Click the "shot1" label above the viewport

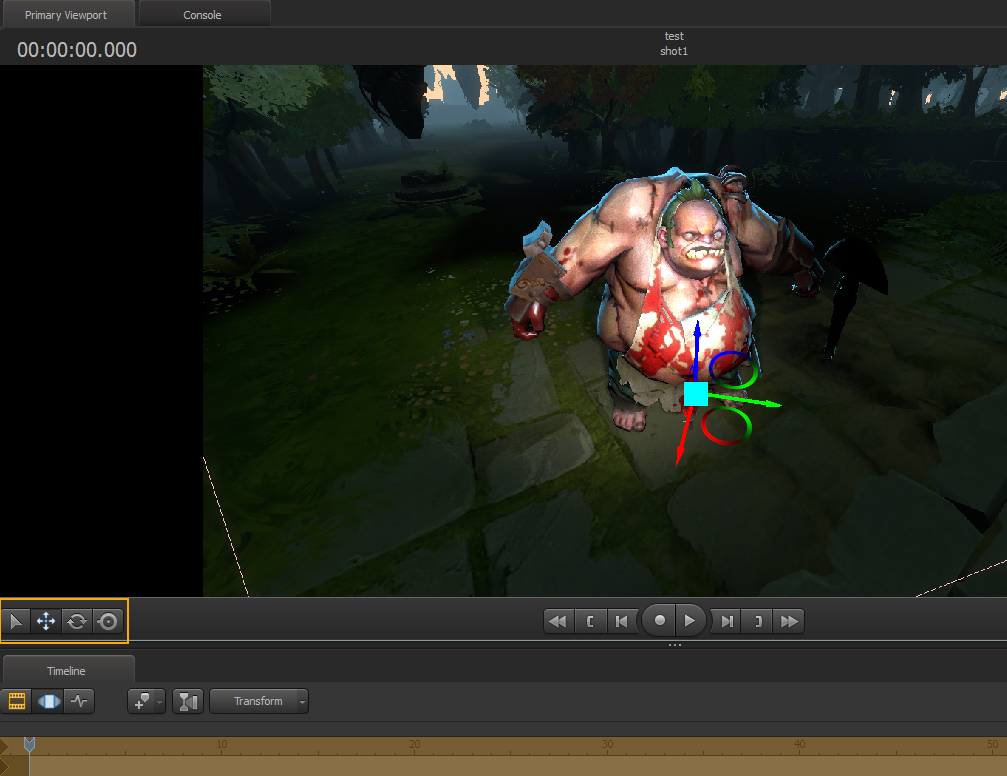pos(674,51)
